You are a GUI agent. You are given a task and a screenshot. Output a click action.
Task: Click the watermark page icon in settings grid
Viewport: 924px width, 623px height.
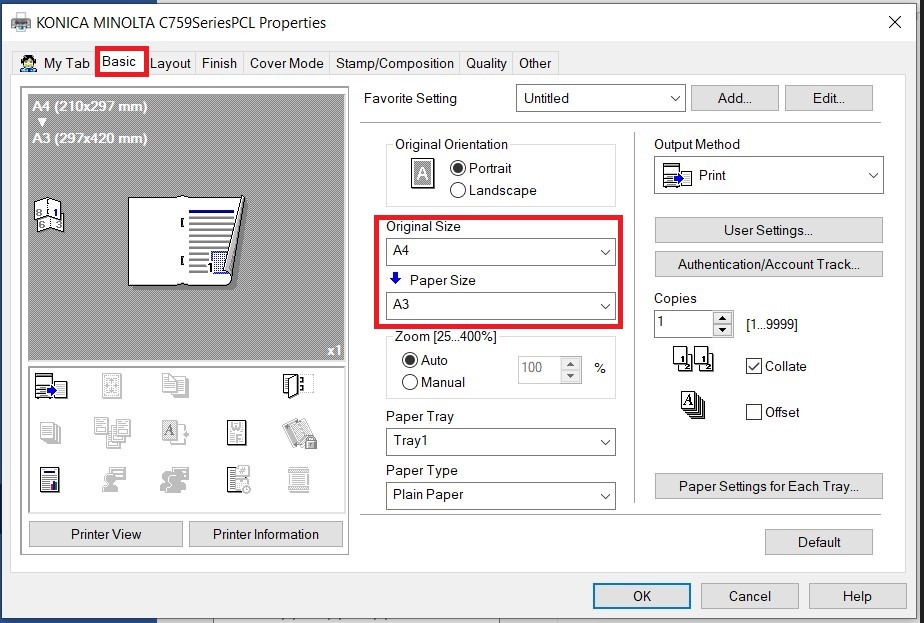(x=238, y=433)
